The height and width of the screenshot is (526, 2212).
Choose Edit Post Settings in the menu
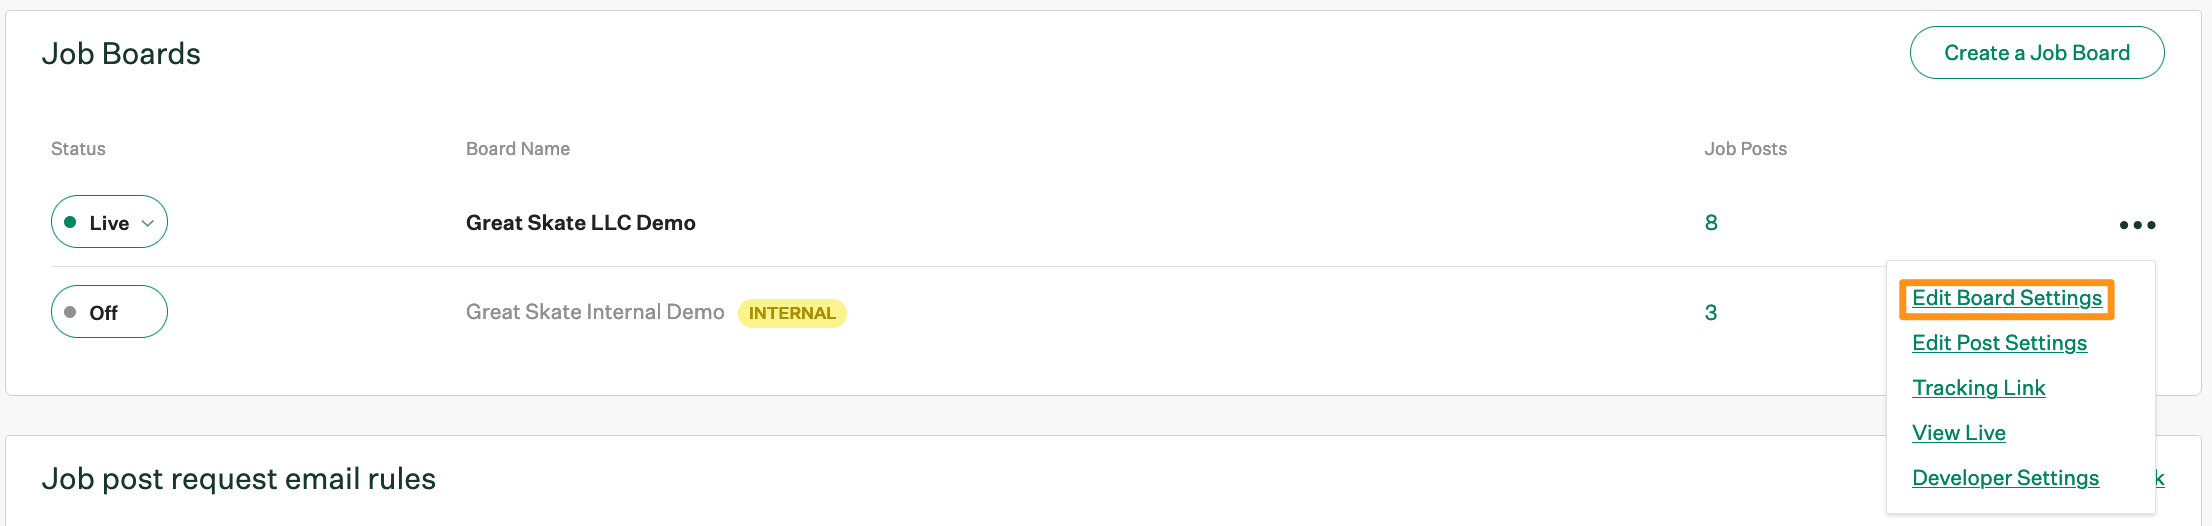1999,343
